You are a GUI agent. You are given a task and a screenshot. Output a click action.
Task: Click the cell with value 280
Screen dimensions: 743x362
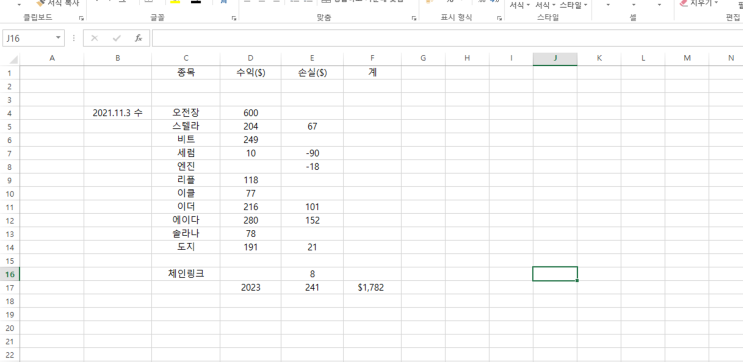click(251, 220)
